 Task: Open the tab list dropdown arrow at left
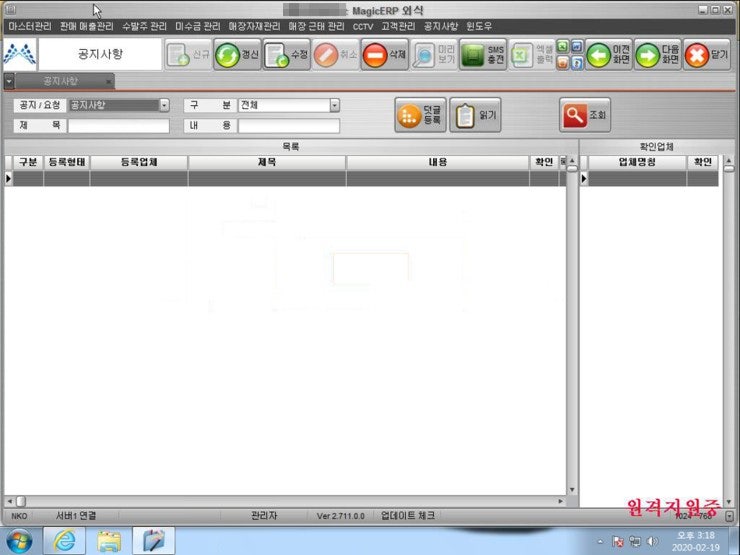pos(9,82)
